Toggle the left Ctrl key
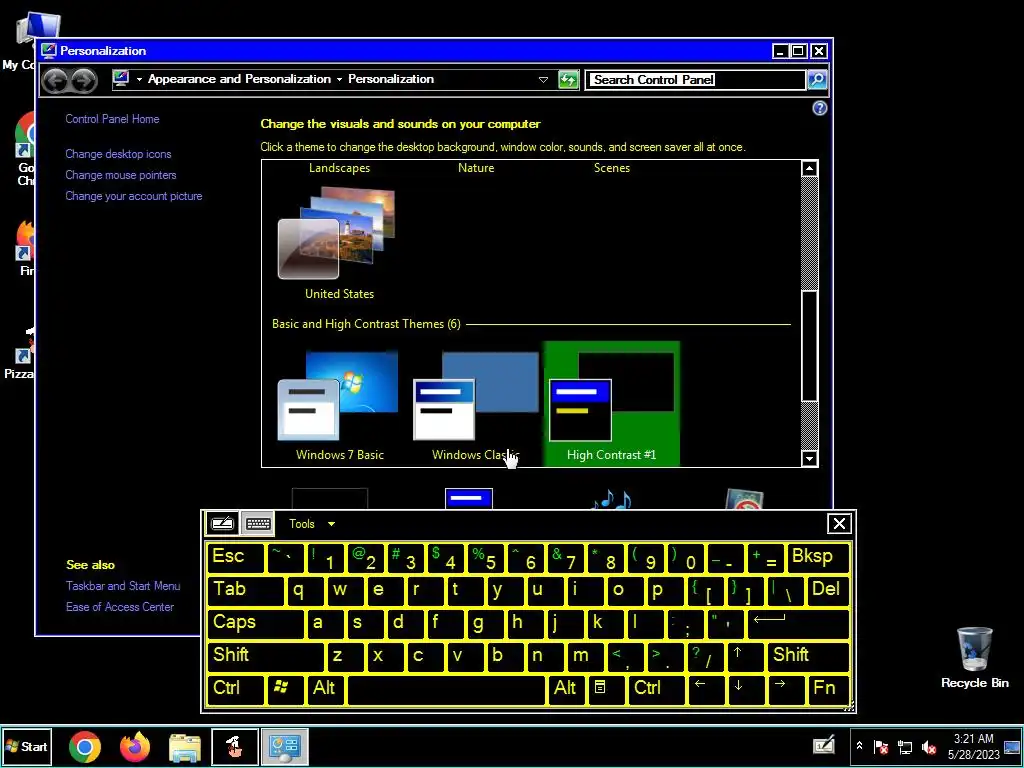Screen dimensions: 1024x768 236,688
